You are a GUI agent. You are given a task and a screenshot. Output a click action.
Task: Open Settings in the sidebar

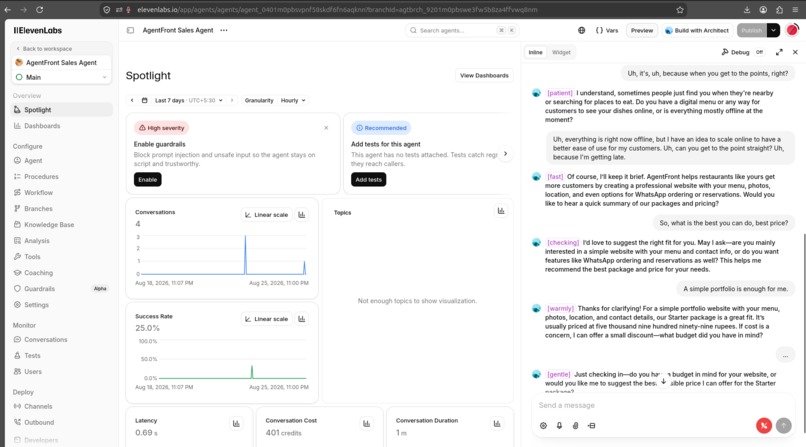62,305
